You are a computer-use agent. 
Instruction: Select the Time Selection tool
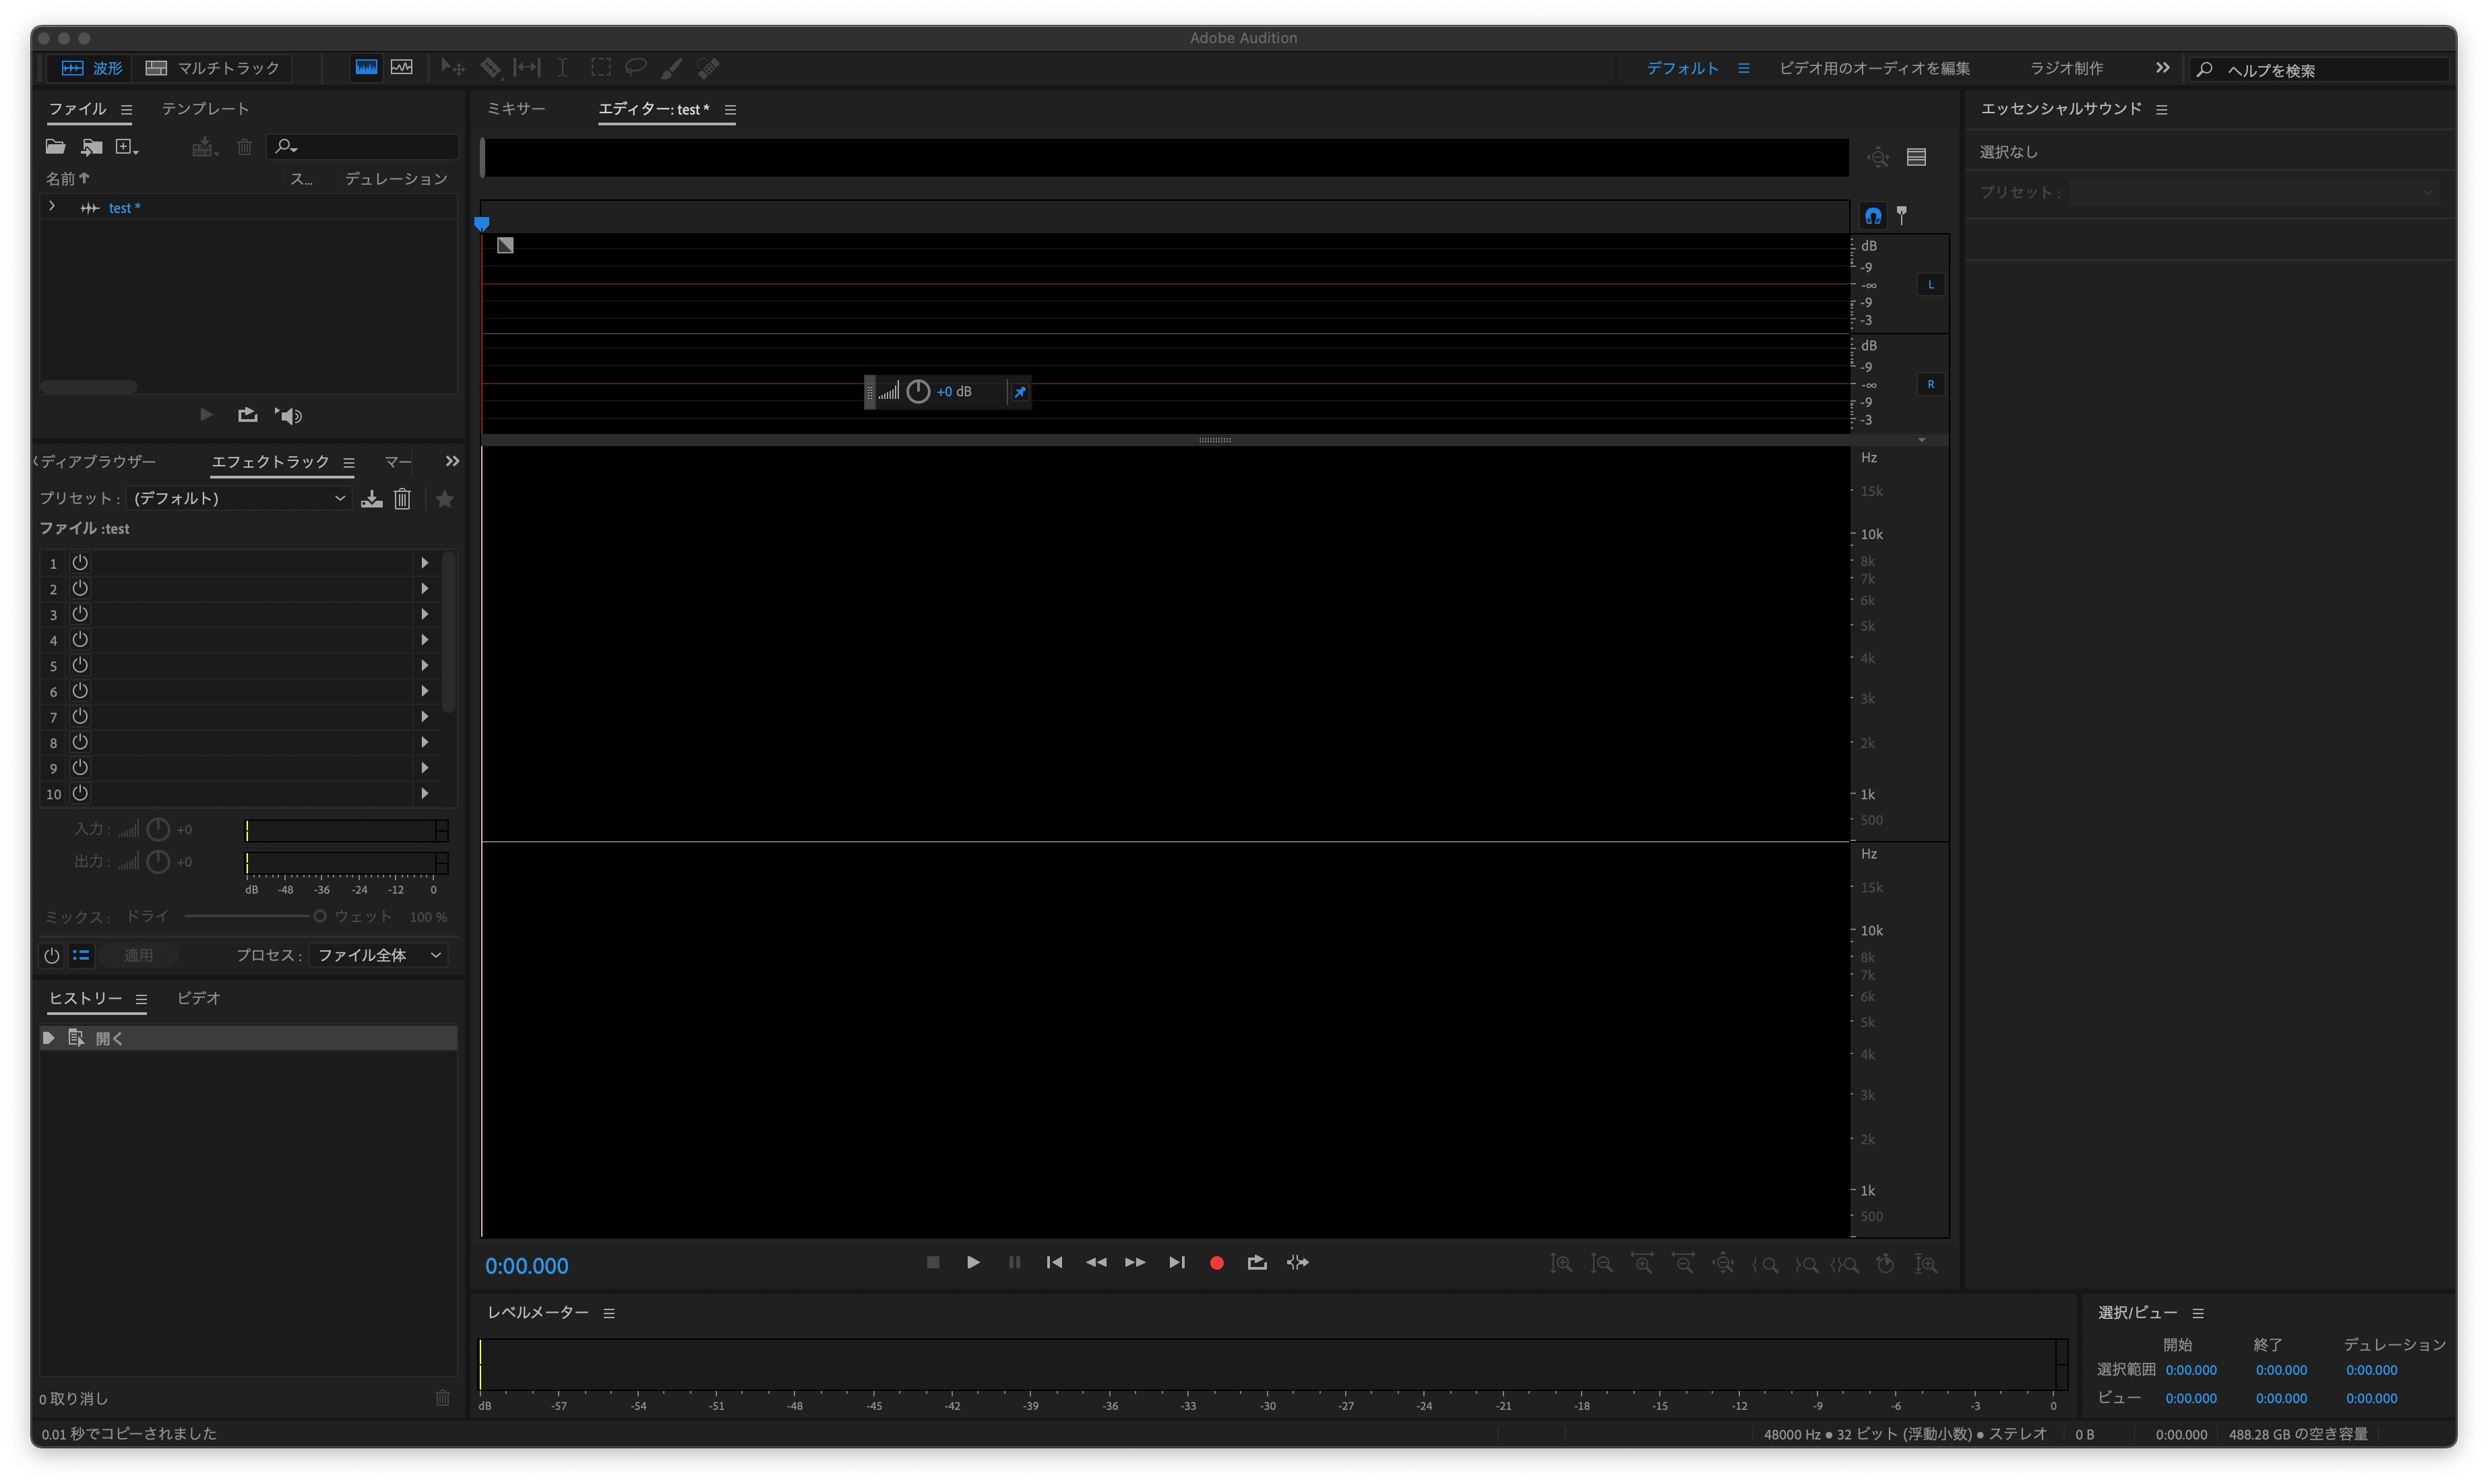563,68
